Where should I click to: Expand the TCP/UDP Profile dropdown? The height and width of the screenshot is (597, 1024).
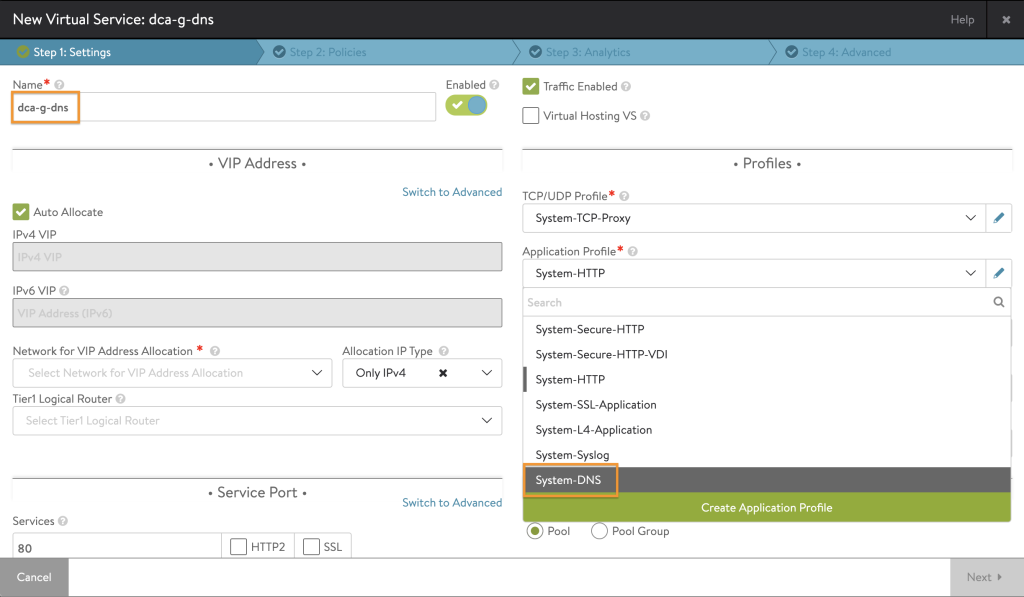(x=754, y=218)
